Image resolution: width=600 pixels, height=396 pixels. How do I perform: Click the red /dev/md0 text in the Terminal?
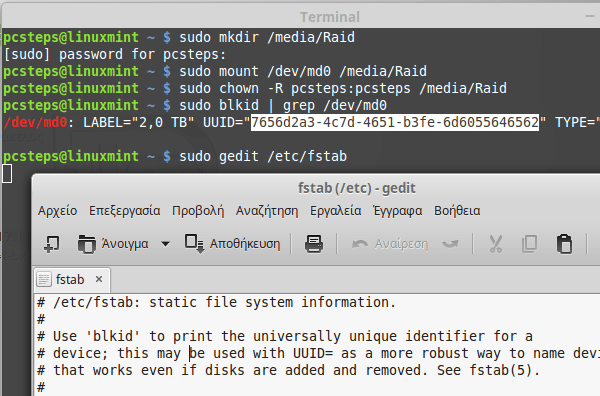[35, 122]
